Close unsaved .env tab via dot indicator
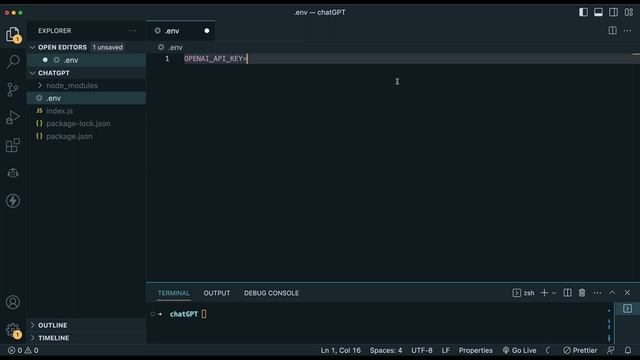The image size is (640, 360). (207, 31)
